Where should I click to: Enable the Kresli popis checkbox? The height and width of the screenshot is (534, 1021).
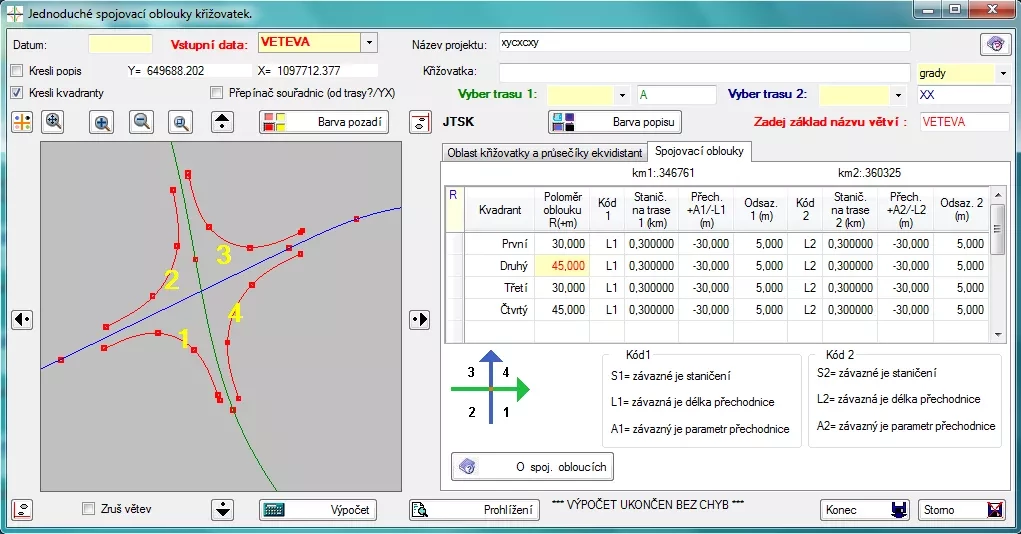[17, 71]
